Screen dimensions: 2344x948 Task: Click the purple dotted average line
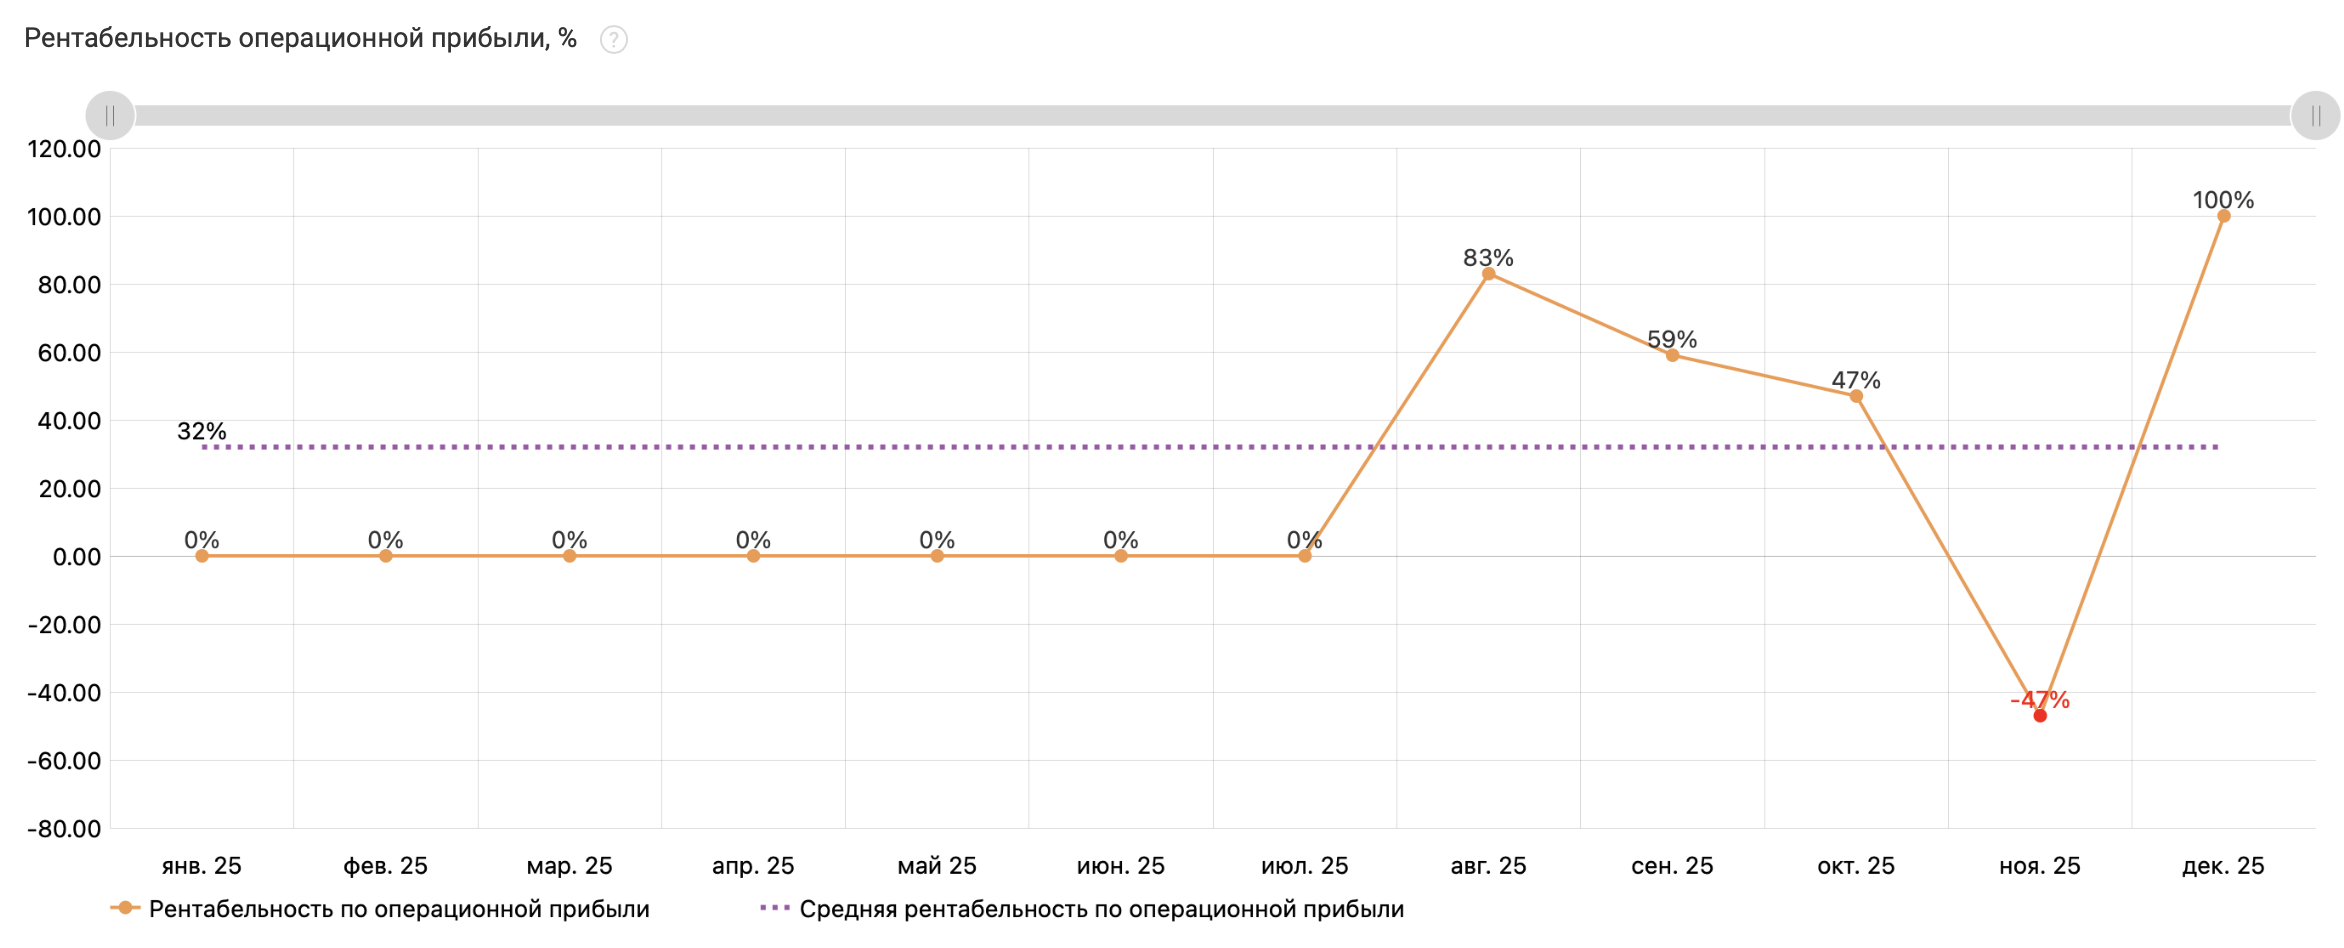1000,447
